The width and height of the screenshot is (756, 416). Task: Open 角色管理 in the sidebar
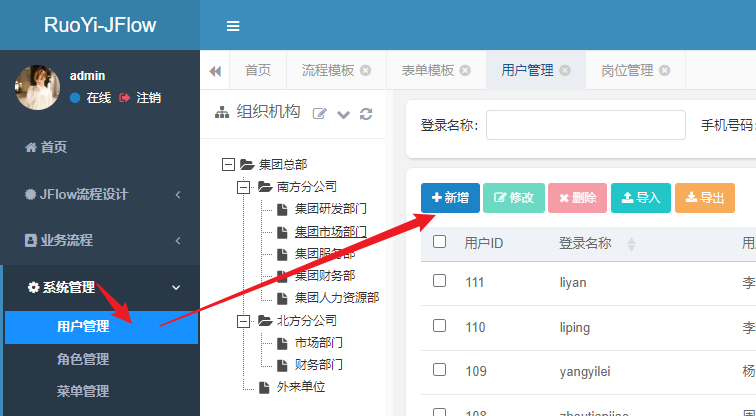pos(83,359)
